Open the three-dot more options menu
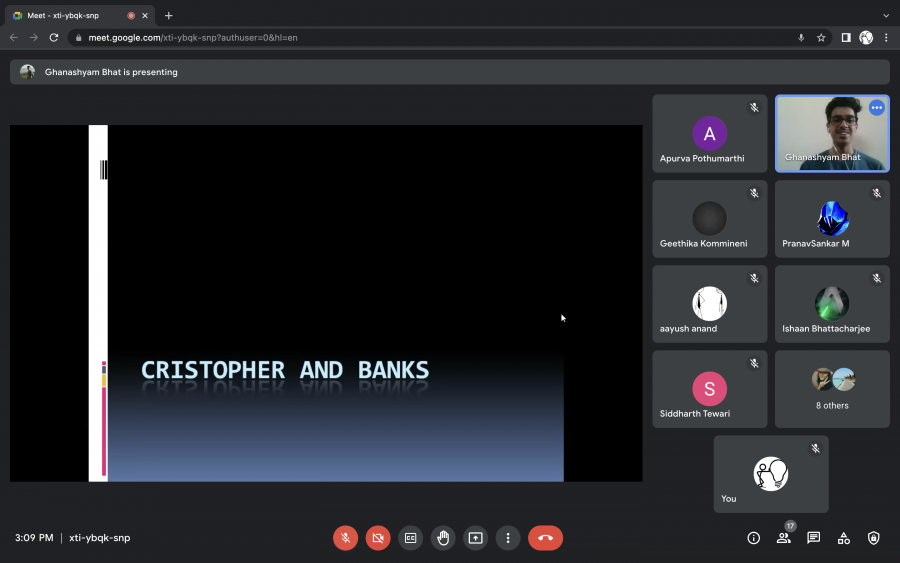 tap(508, 538)
